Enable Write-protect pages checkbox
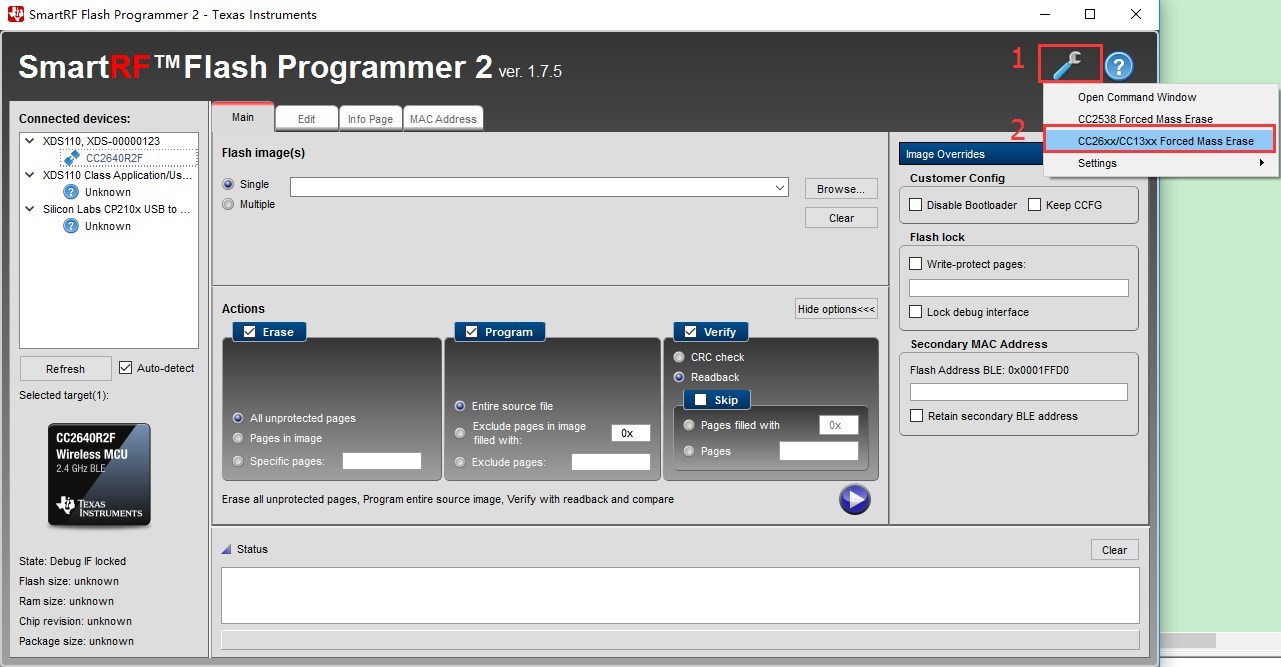This screenshot has width=1281, height=667. coord(916,264)
